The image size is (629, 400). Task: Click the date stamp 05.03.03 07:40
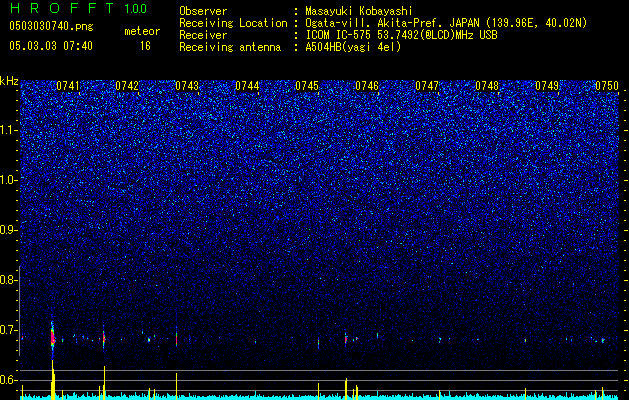pos(51,46)
